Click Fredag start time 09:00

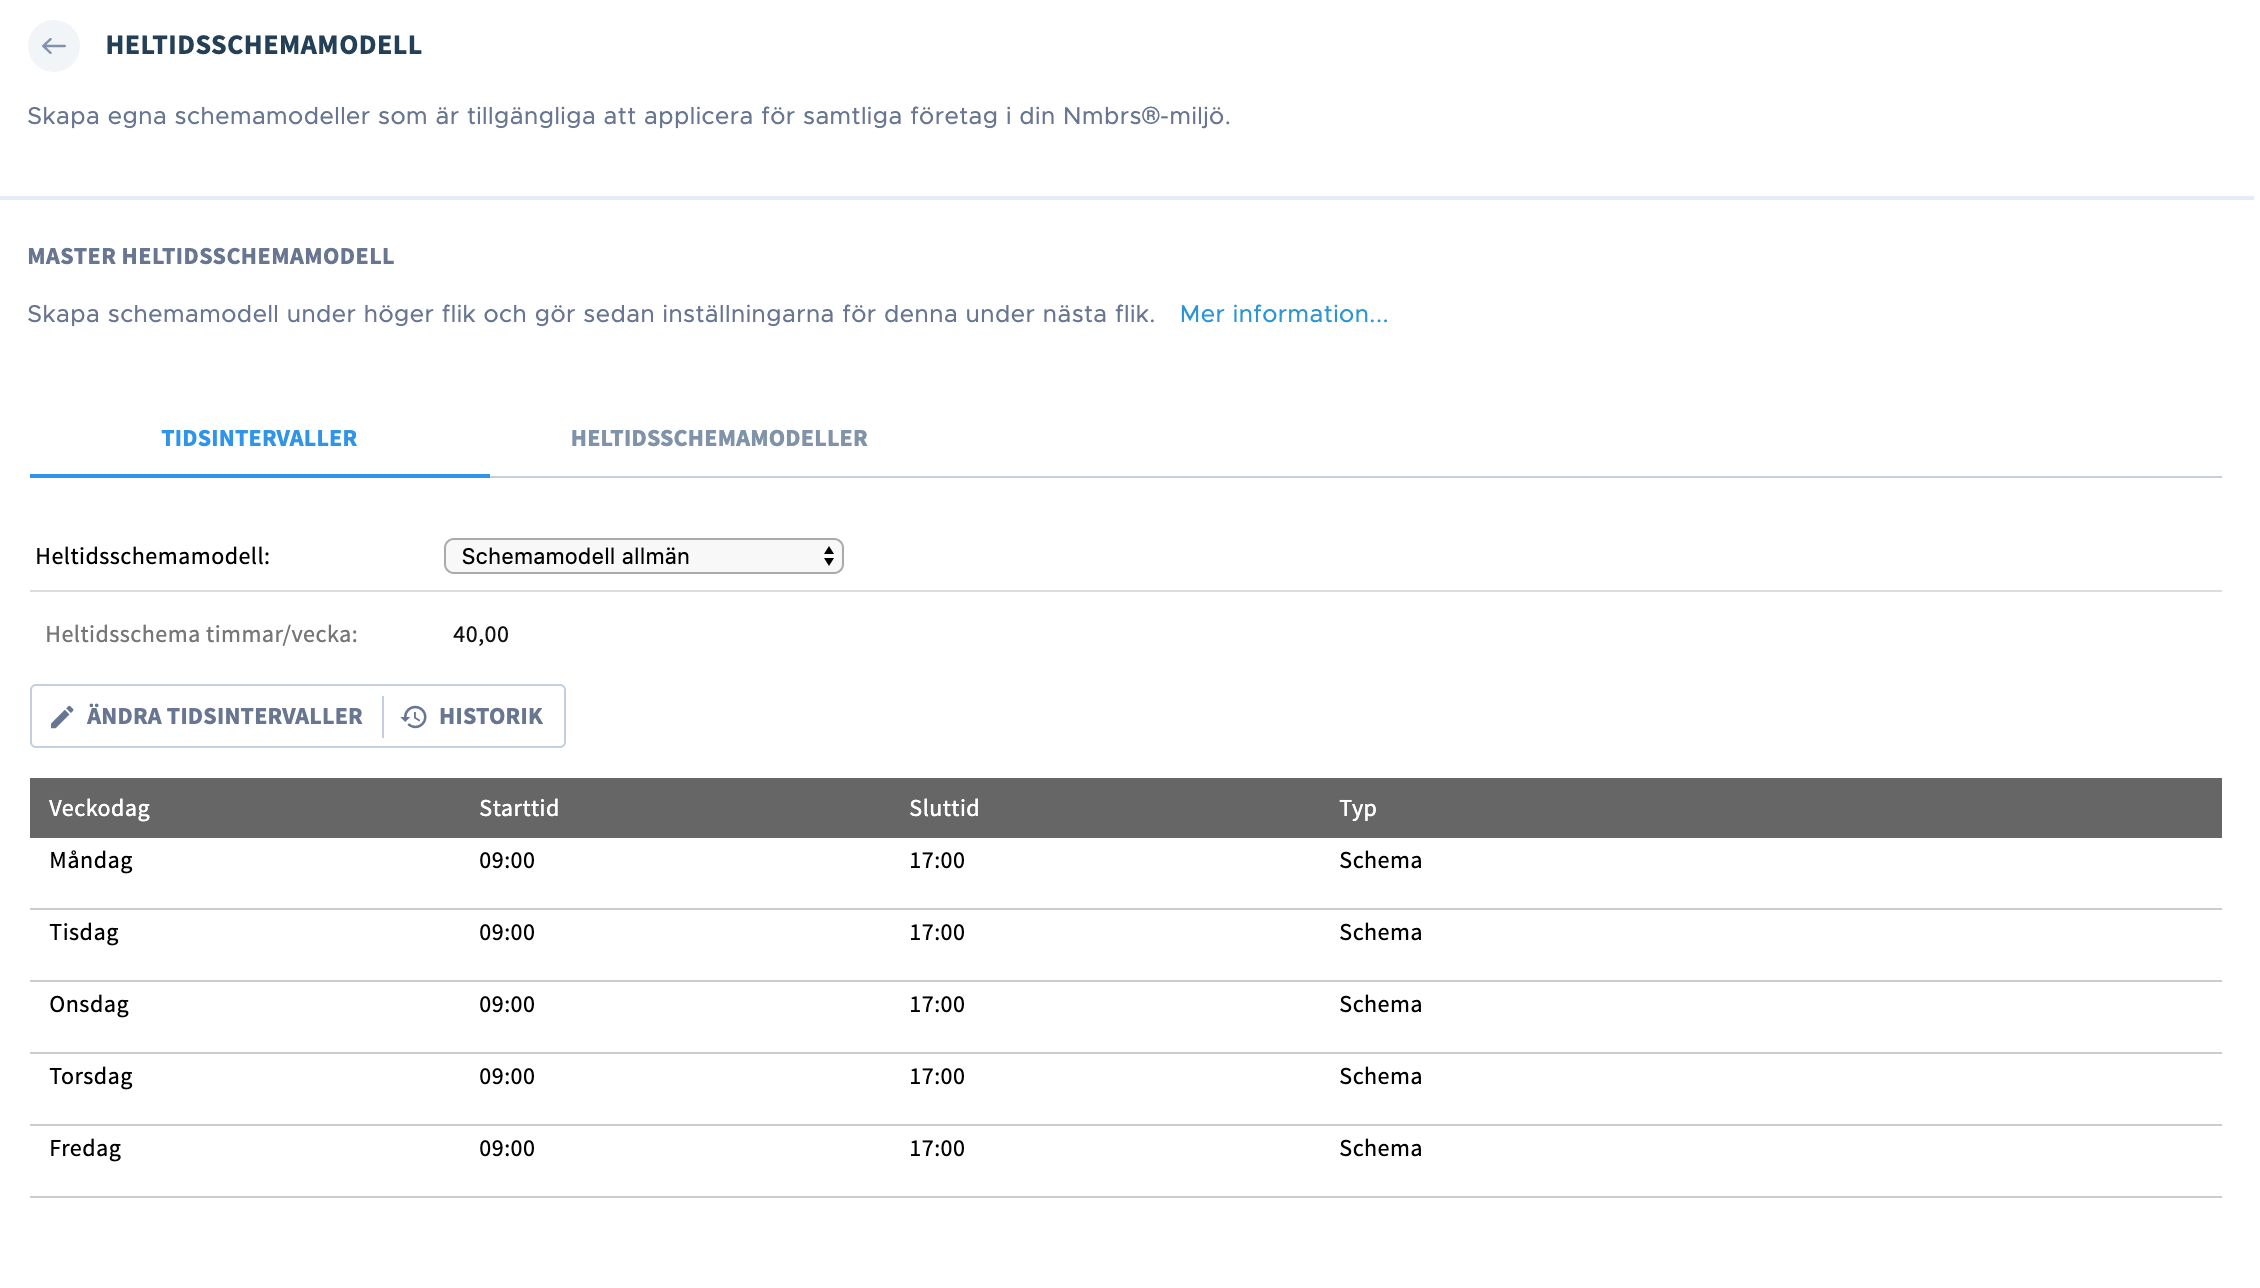tap(507, 1148)
